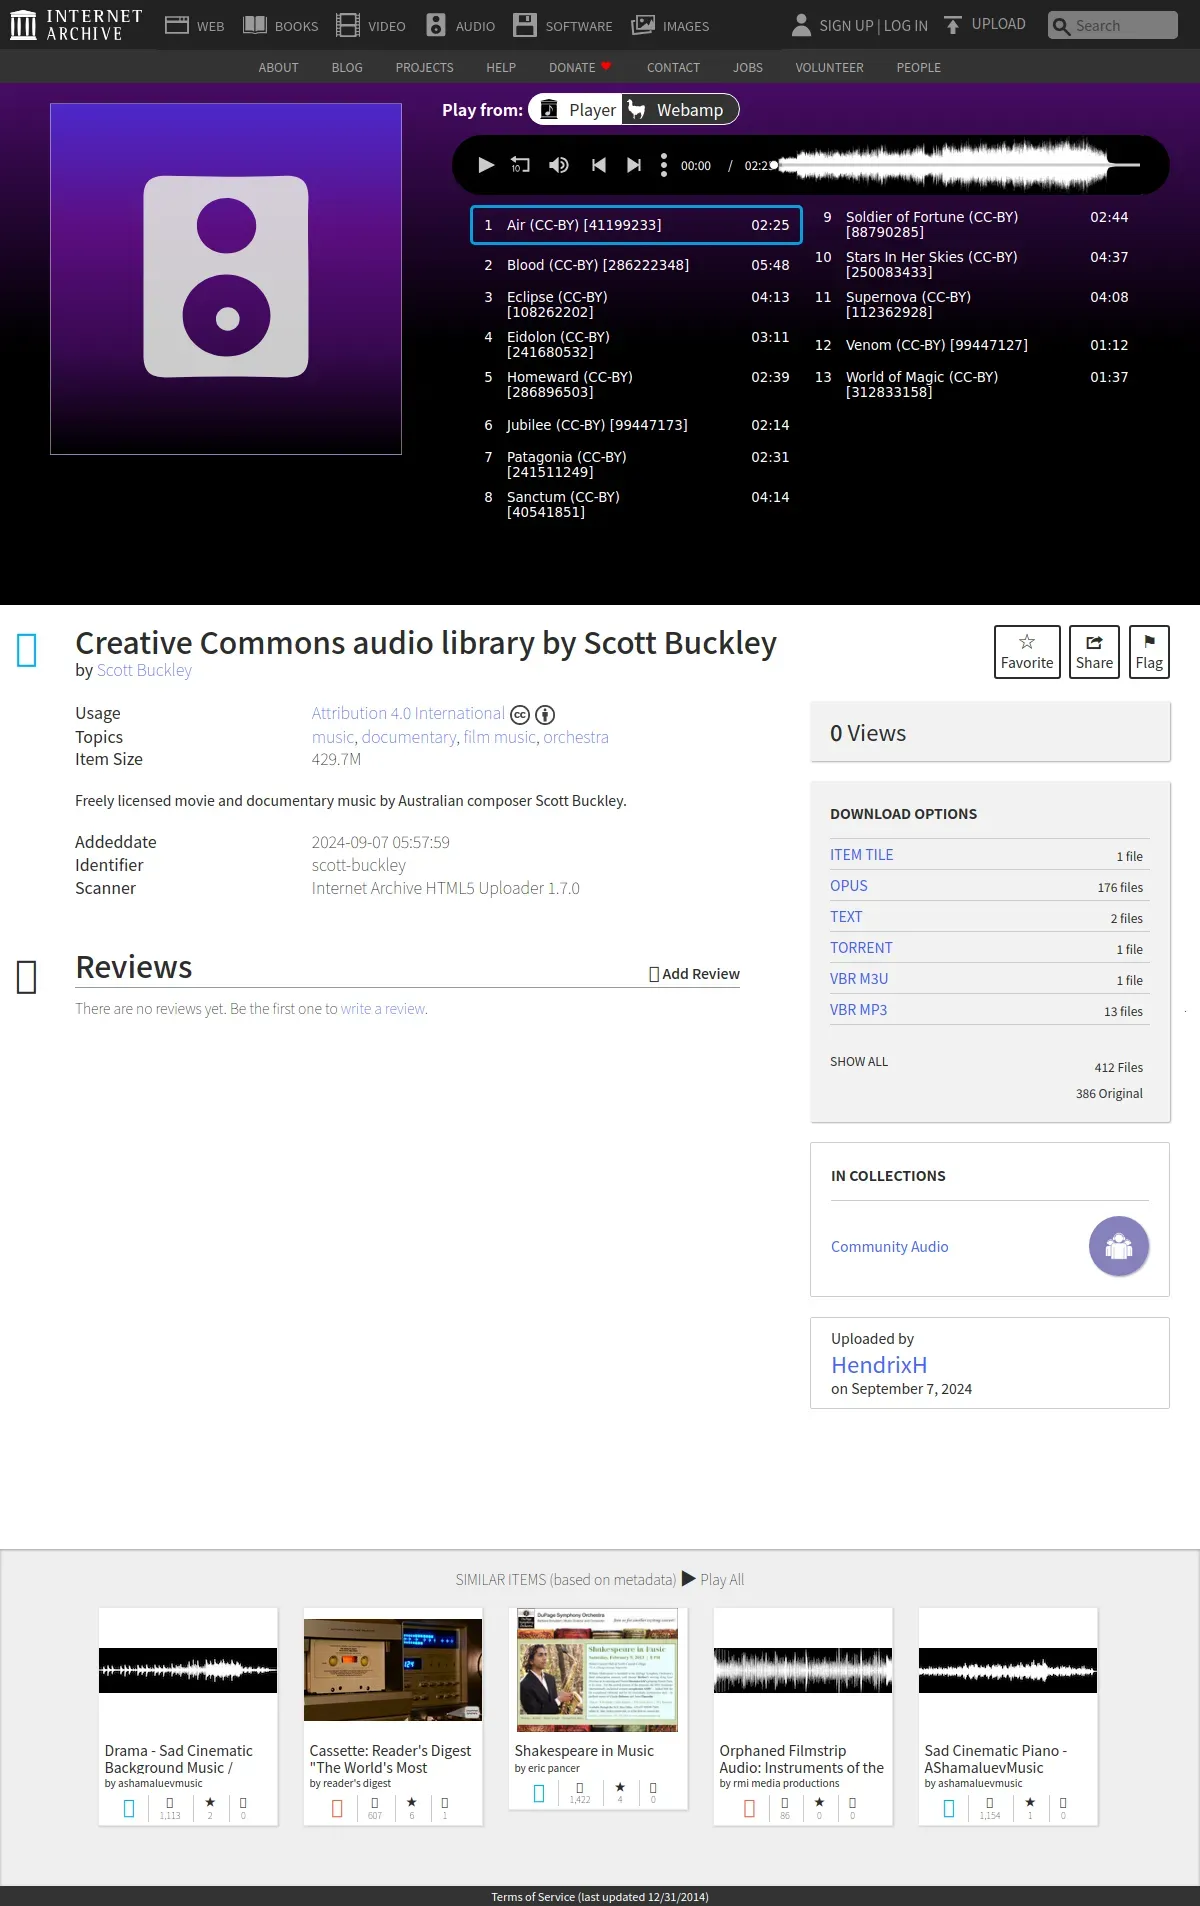Viewport: 1200px width, 1906px height.
Task: Expand OPUS download files
Action: 848,886
